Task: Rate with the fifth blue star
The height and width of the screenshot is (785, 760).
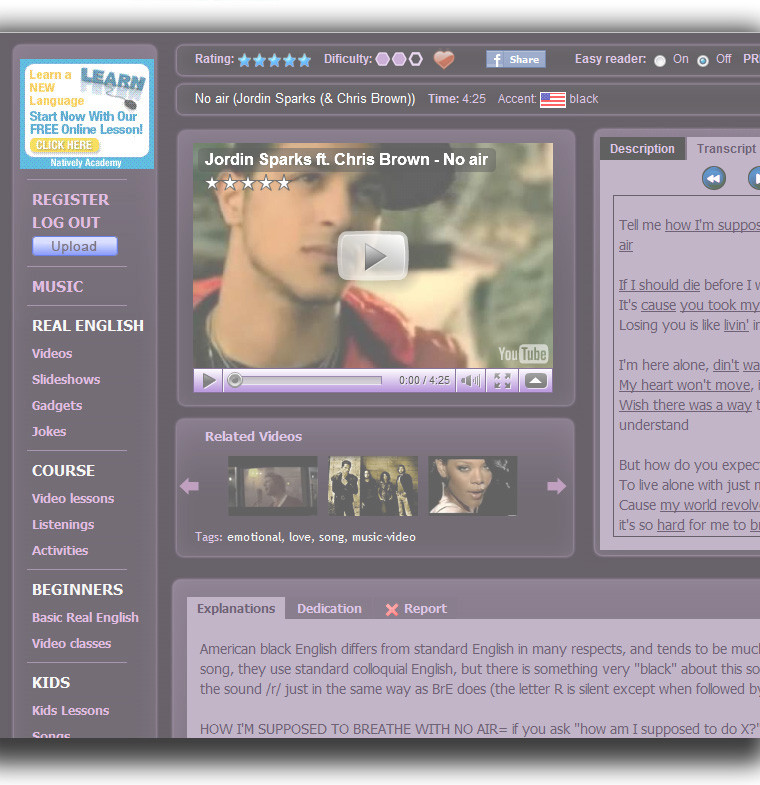Action: tap(304, 61)
